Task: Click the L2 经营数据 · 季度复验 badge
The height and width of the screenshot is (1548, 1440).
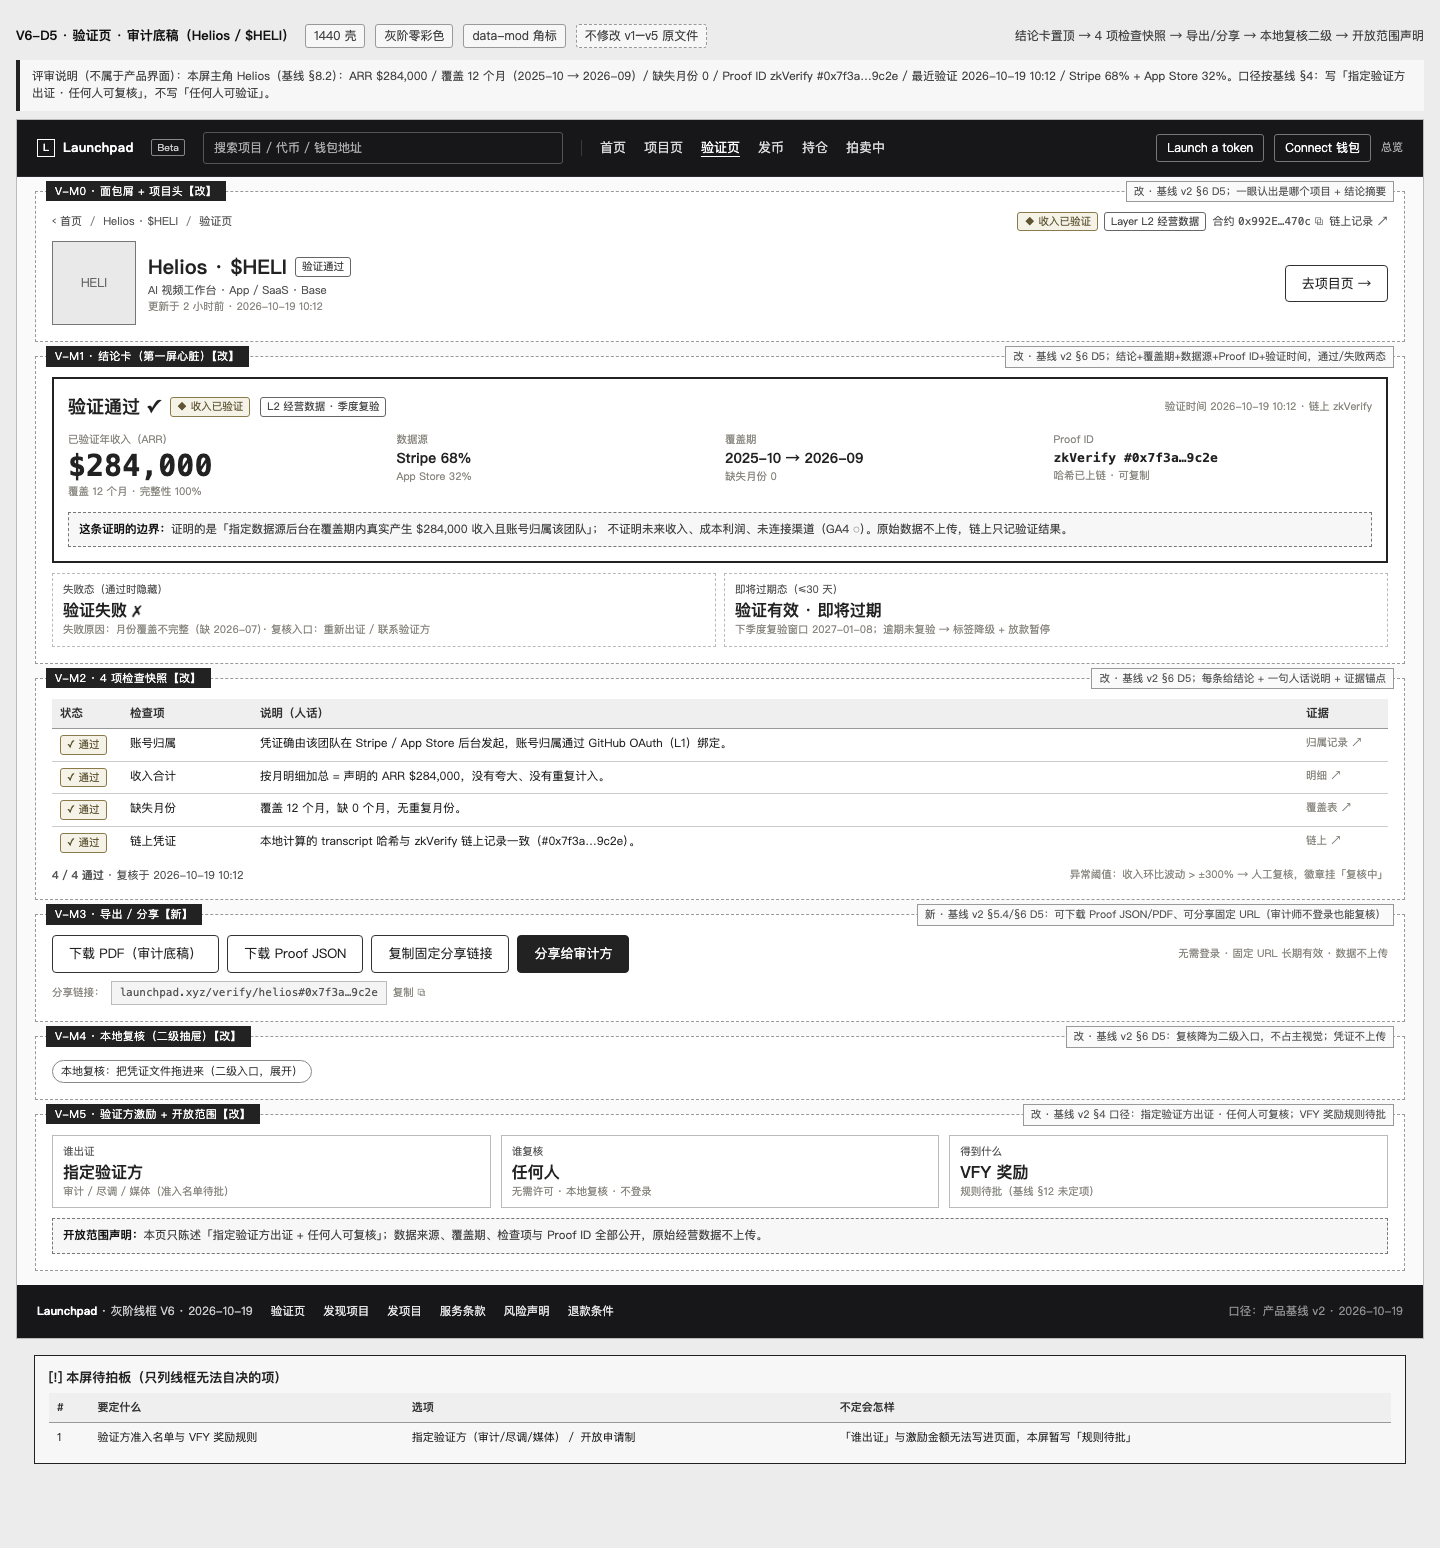Action: (323, 407)
